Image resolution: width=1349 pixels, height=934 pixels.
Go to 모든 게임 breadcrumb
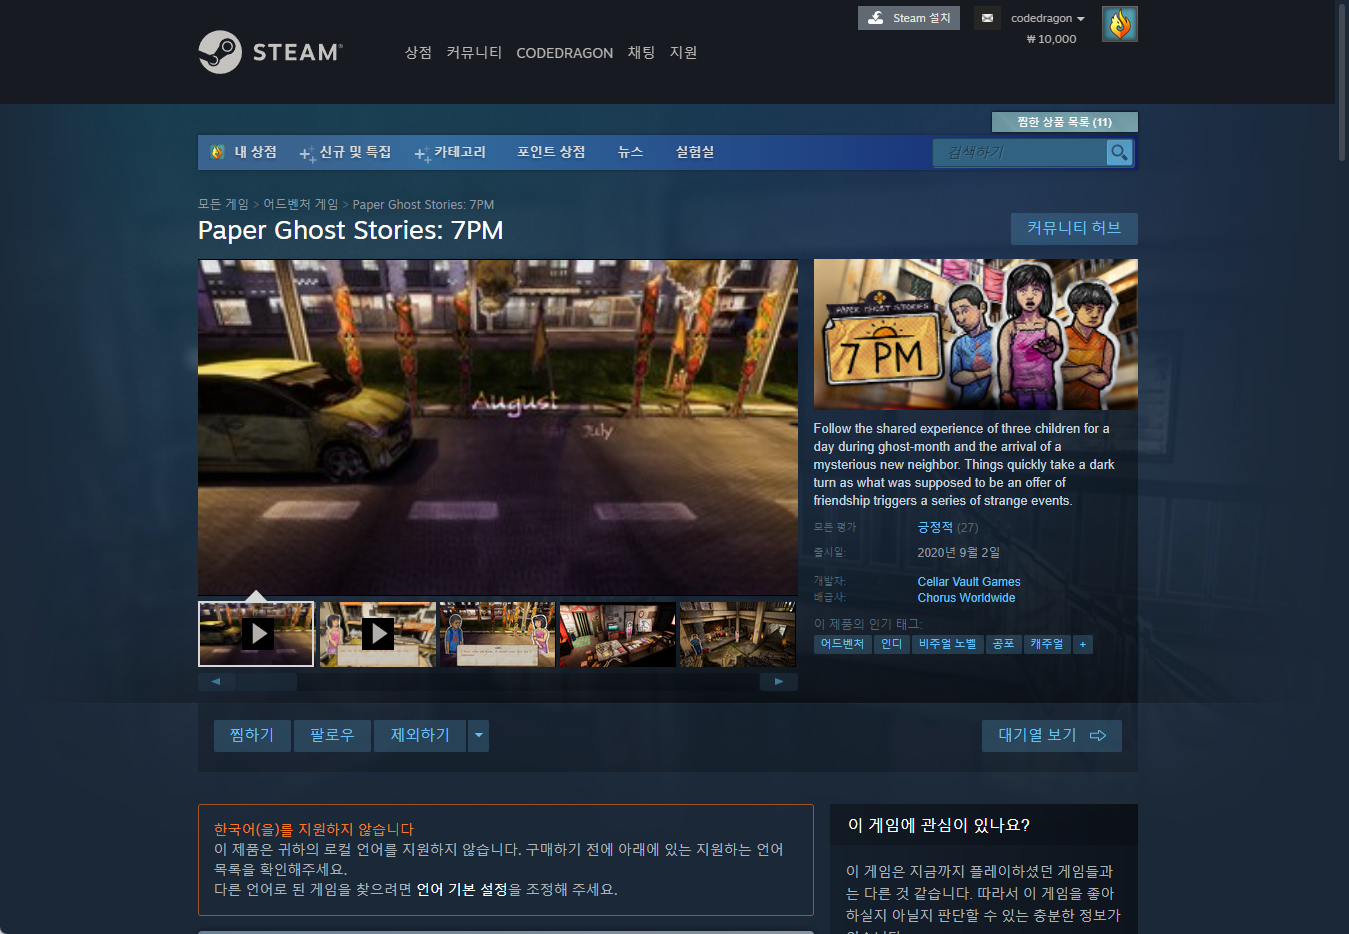tap(223, 204)
